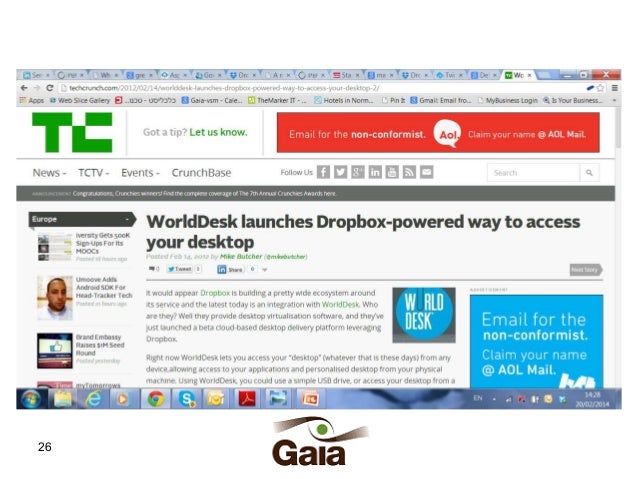This screenshot has height=479, width=638.
Task: Open Windows Media Player taskbar icon
Action: click(122, 398)
